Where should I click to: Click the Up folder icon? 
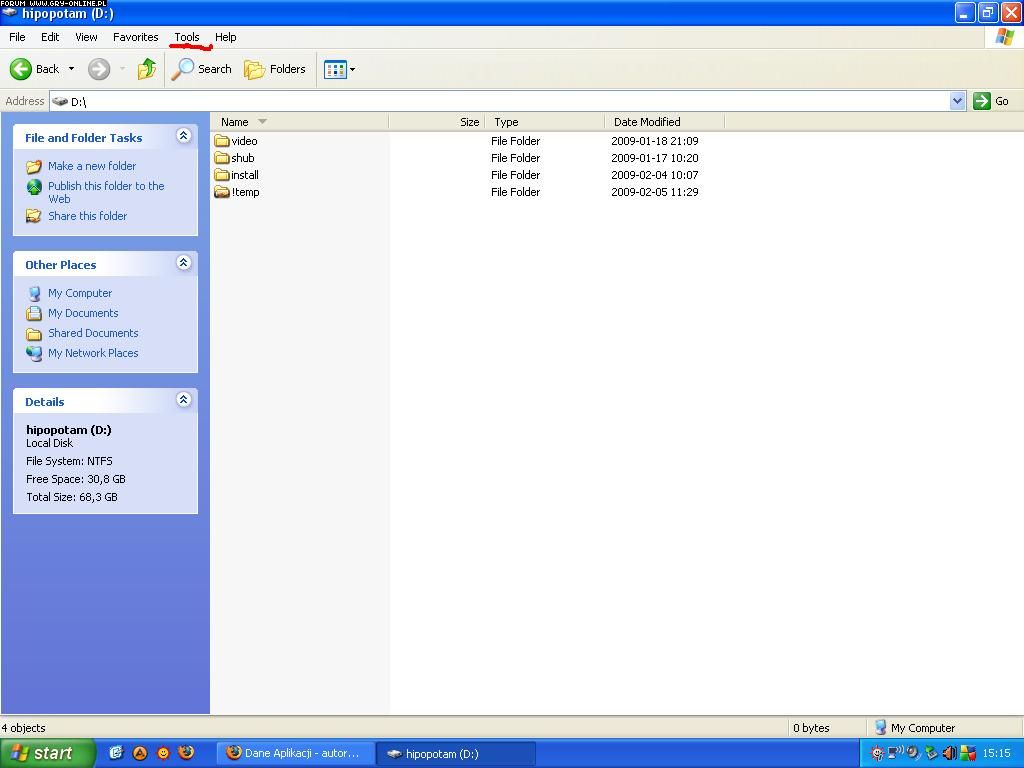[x=147, y=69]
